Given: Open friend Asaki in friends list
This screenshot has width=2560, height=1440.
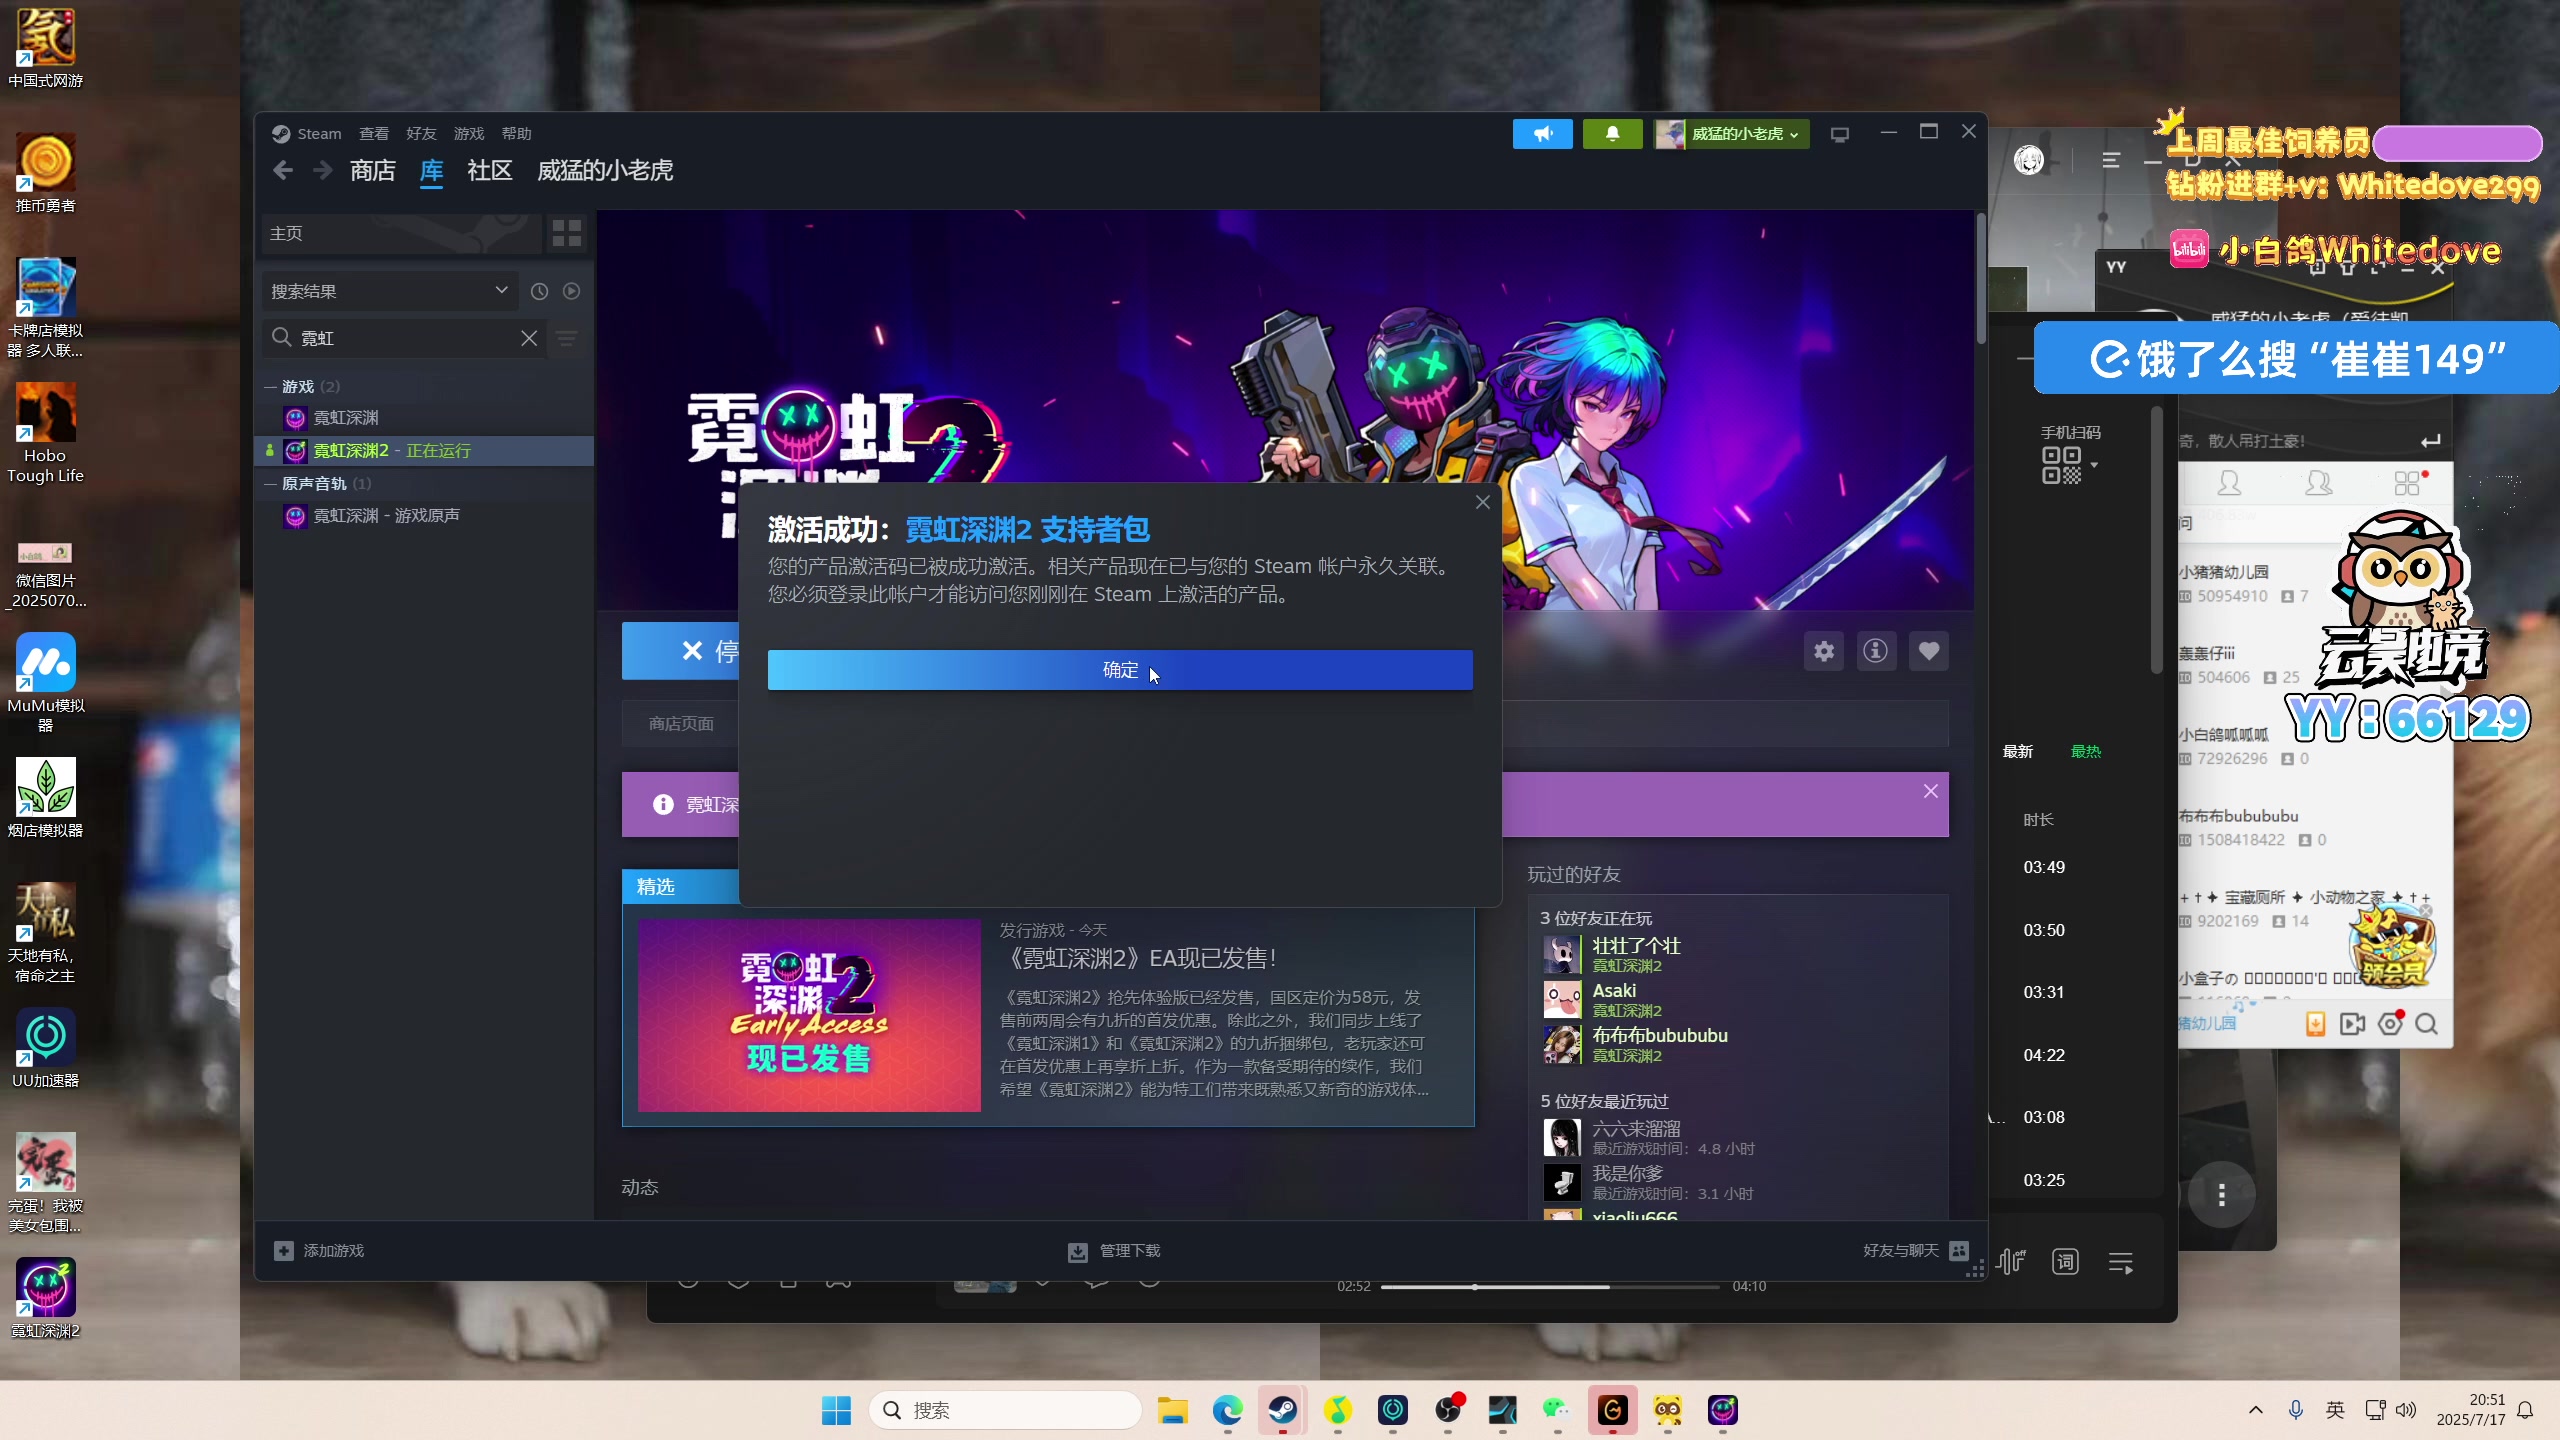Looking at the screenshot, I should 1614,1000.
